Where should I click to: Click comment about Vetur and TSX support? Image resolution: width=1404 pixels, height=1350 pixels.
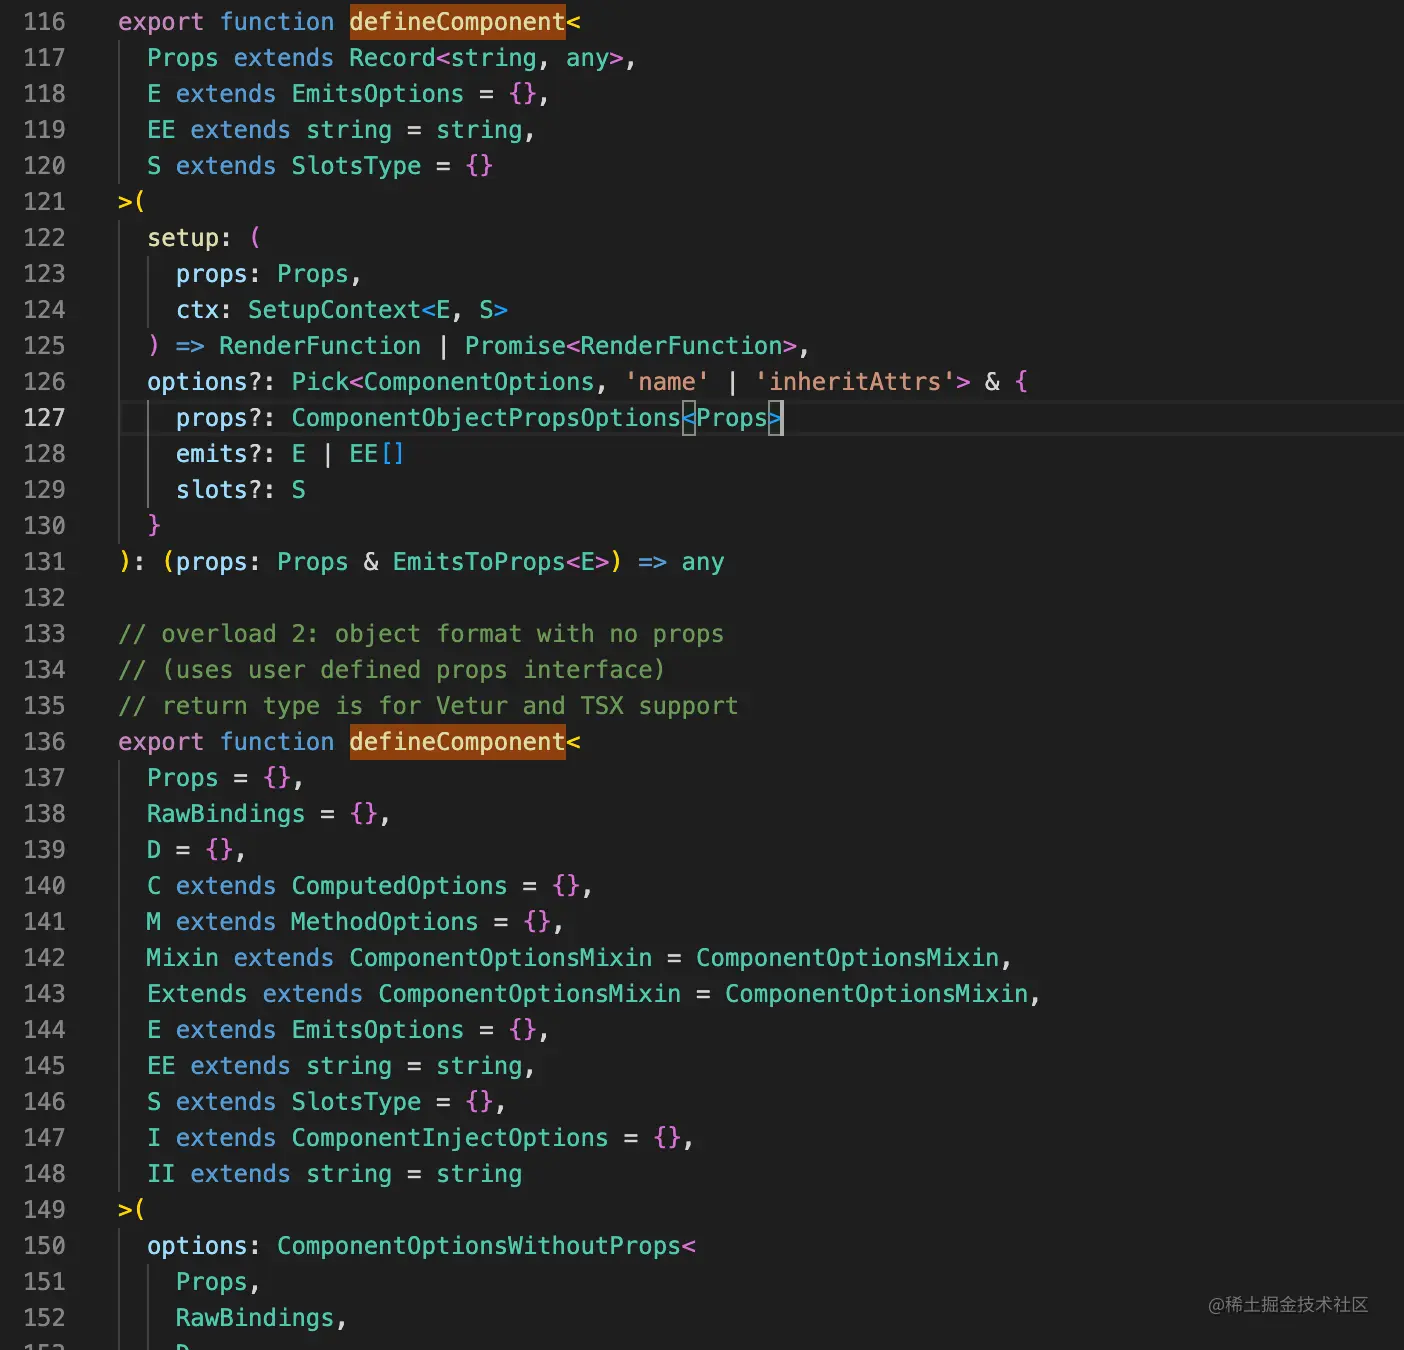(x=428, y=706)
